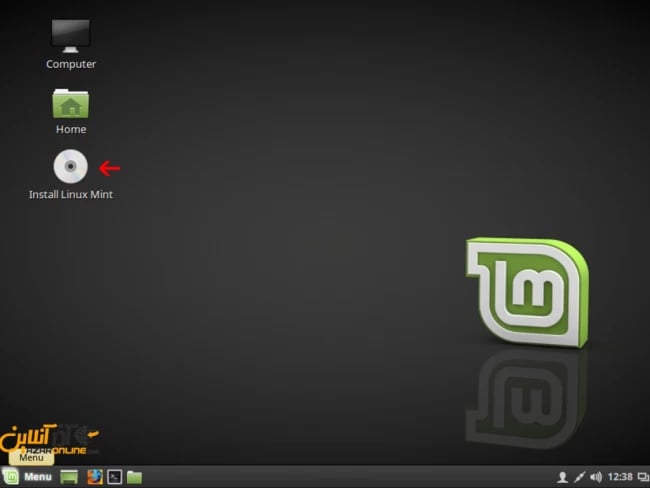
Task: Click the Show Desktop panel icon
Action: (x=69, y=477)
